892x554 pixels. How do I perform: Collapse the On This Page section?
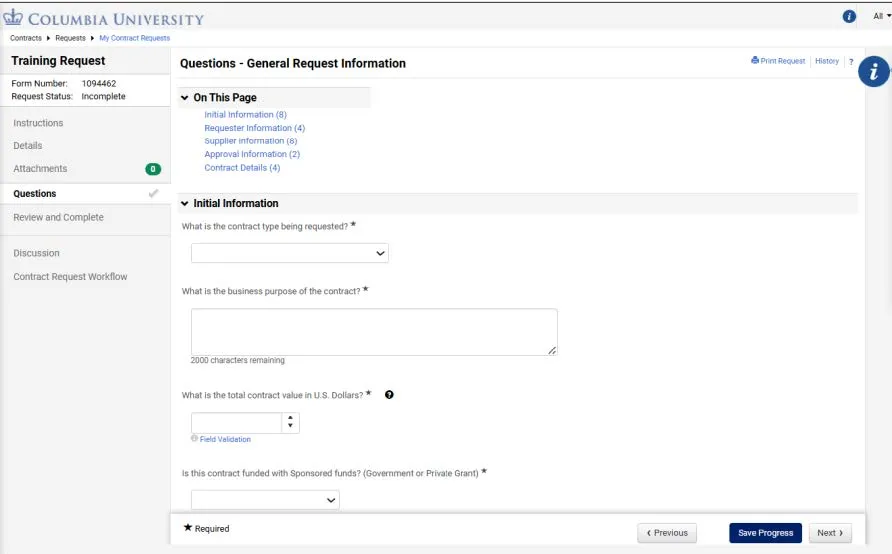(x=184, y=98)
